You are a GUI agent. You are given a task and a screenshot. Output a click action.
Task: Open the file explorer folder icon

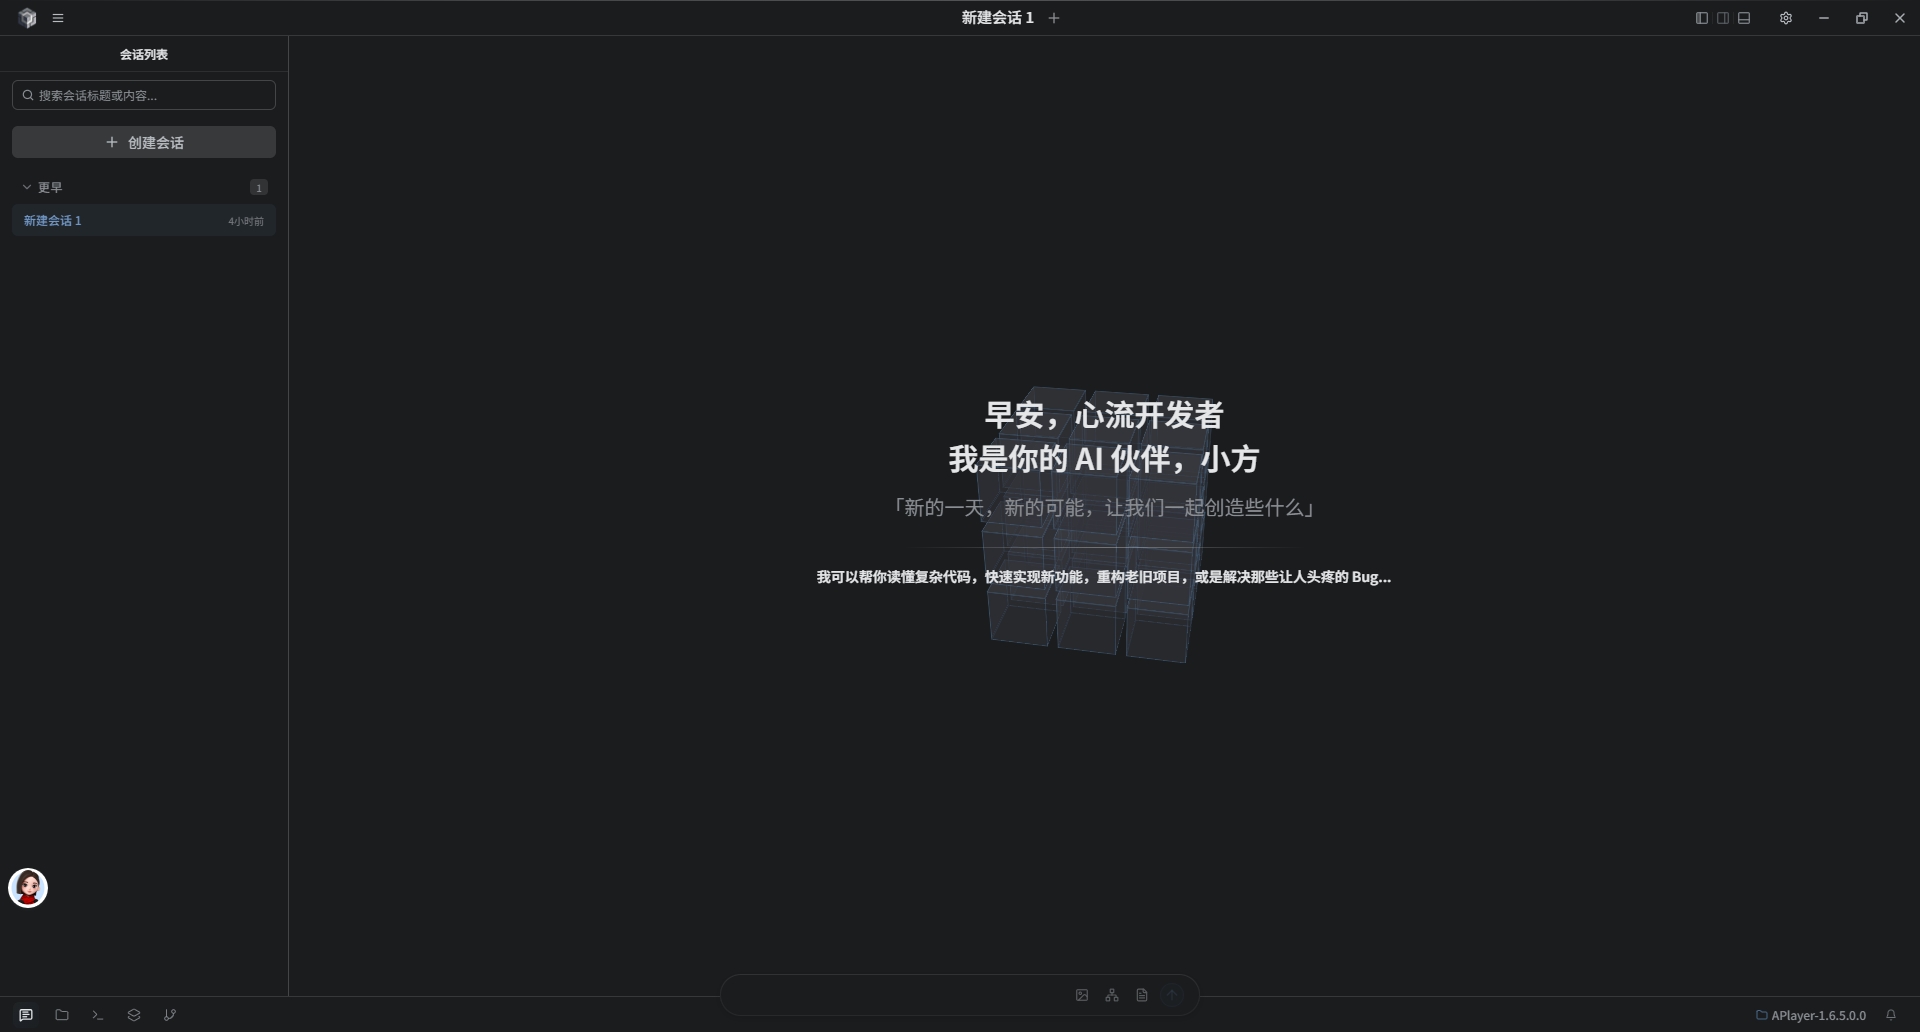[x=61, y=1015]
